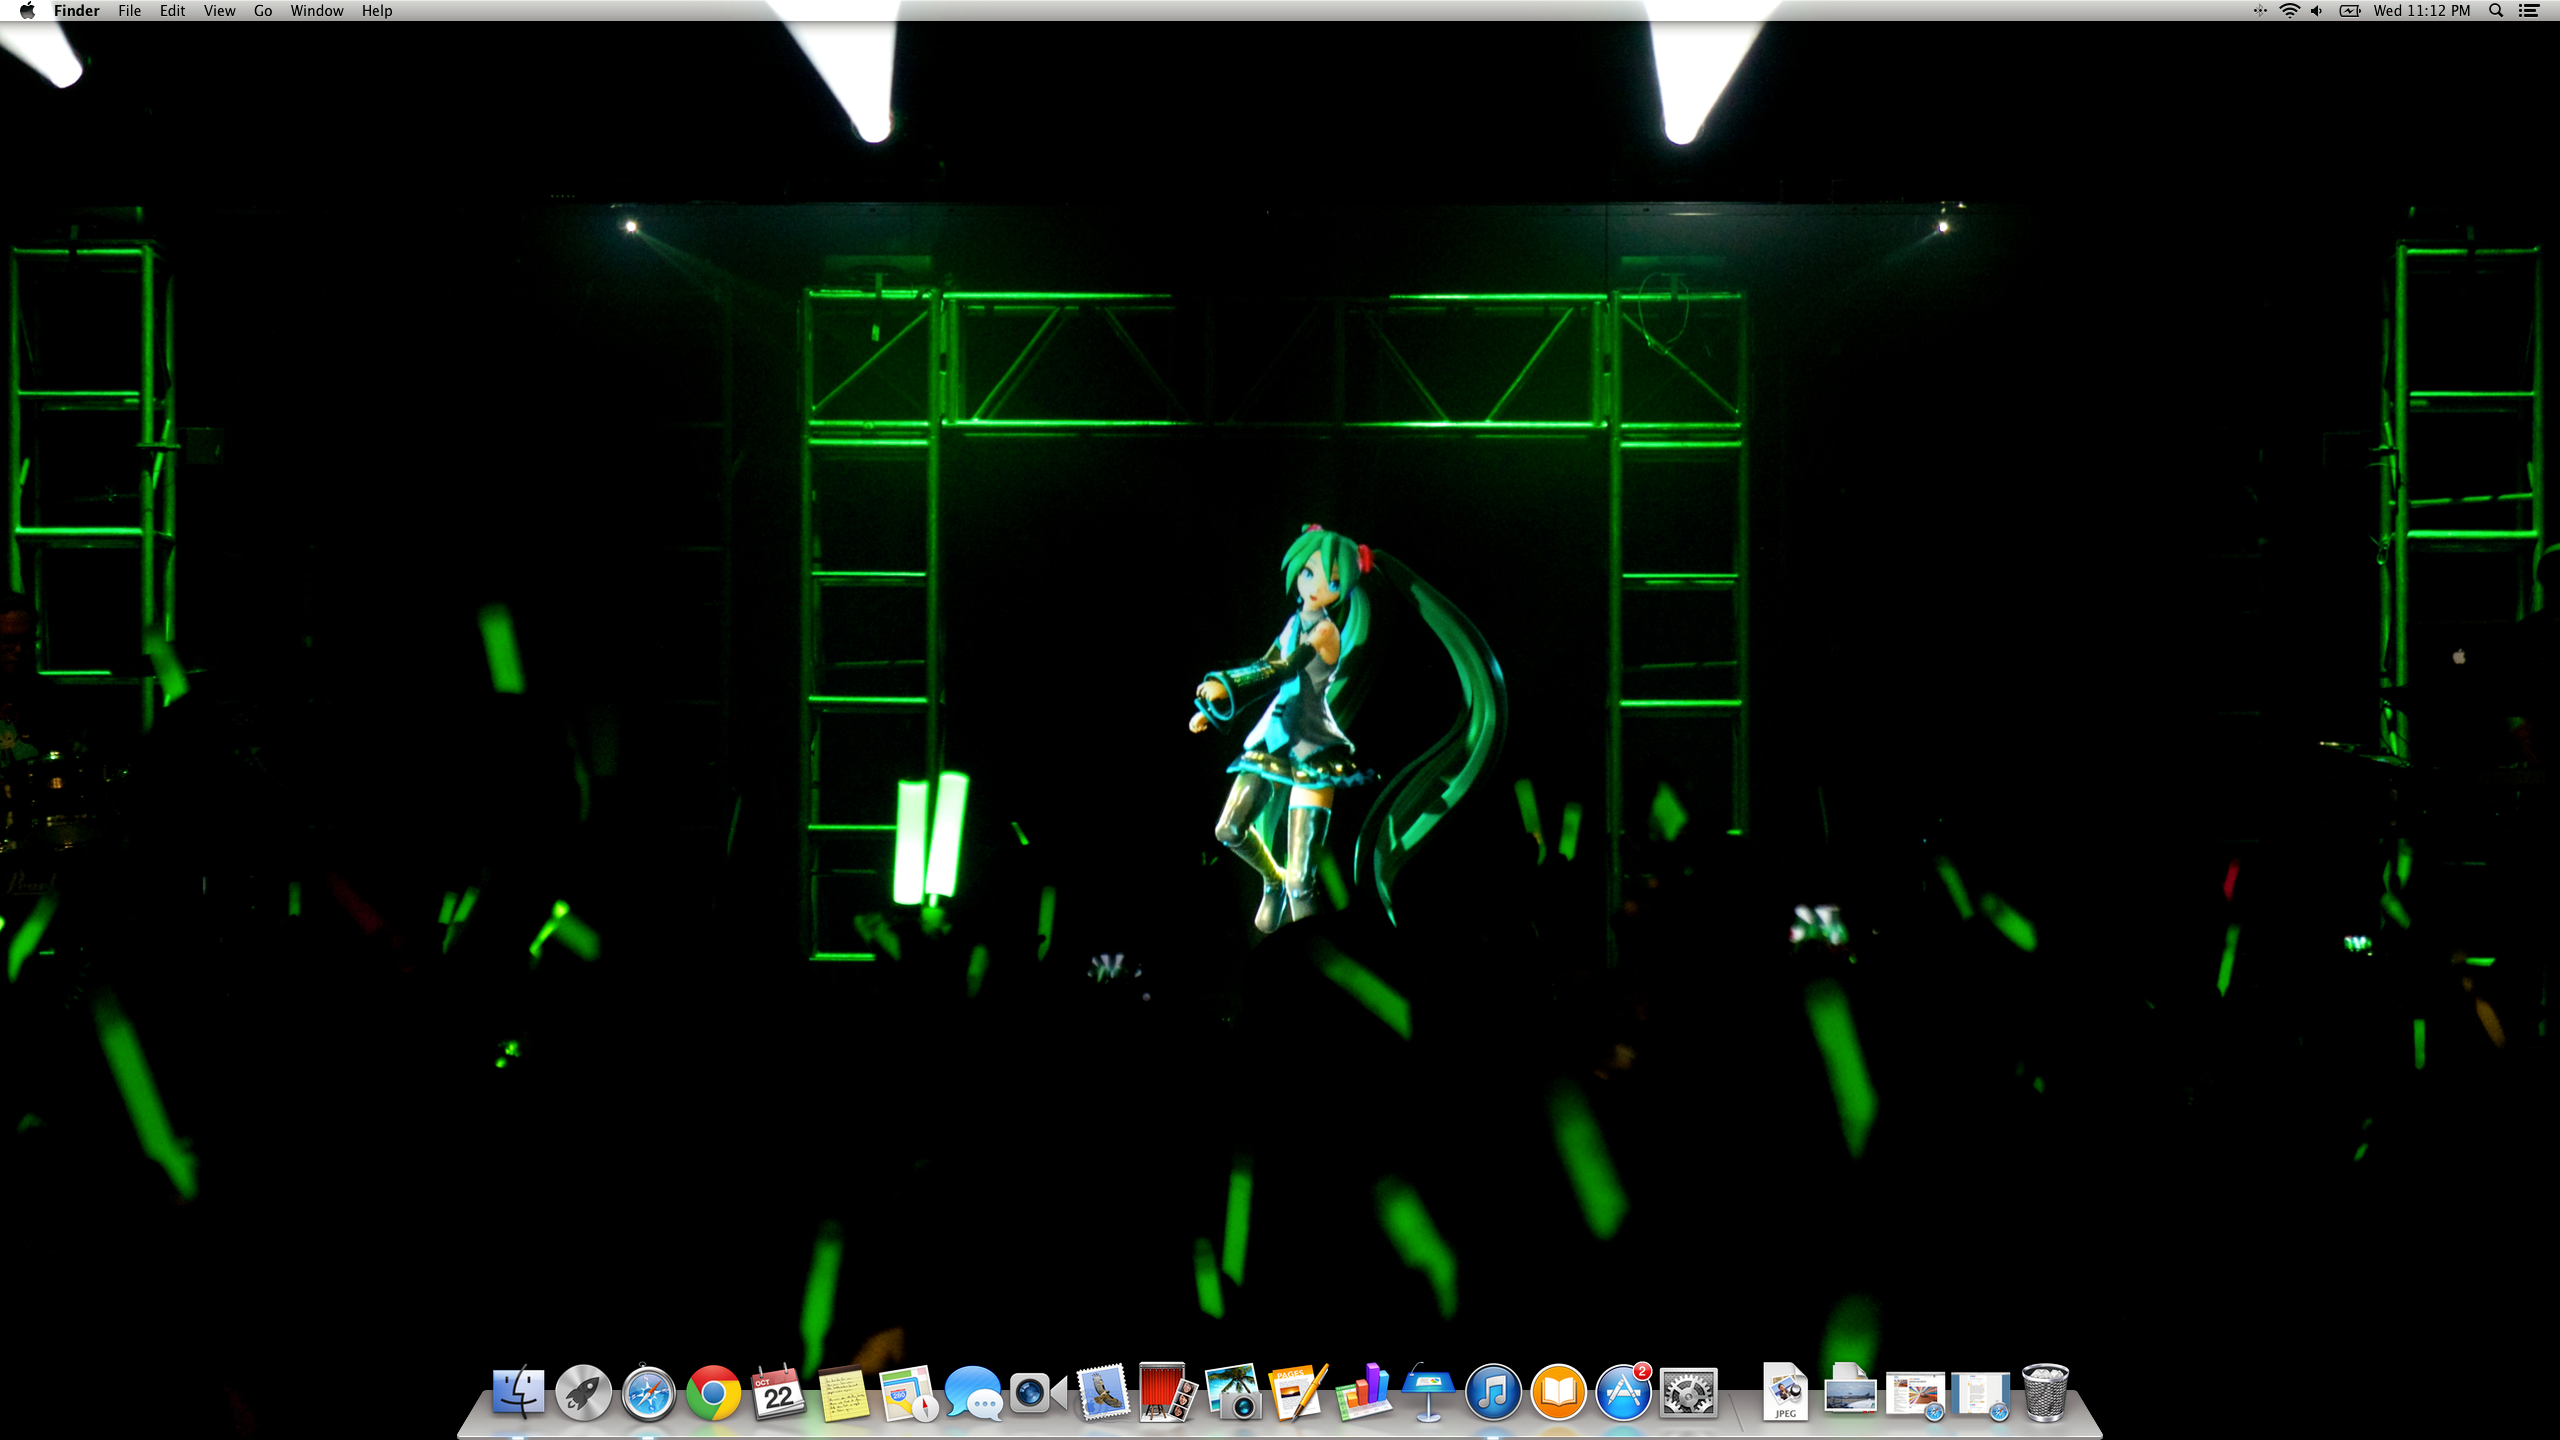Click the Wed 11:12 PM clock
This screenshot has width=2560, height=1440.
tap(2421, 10)
